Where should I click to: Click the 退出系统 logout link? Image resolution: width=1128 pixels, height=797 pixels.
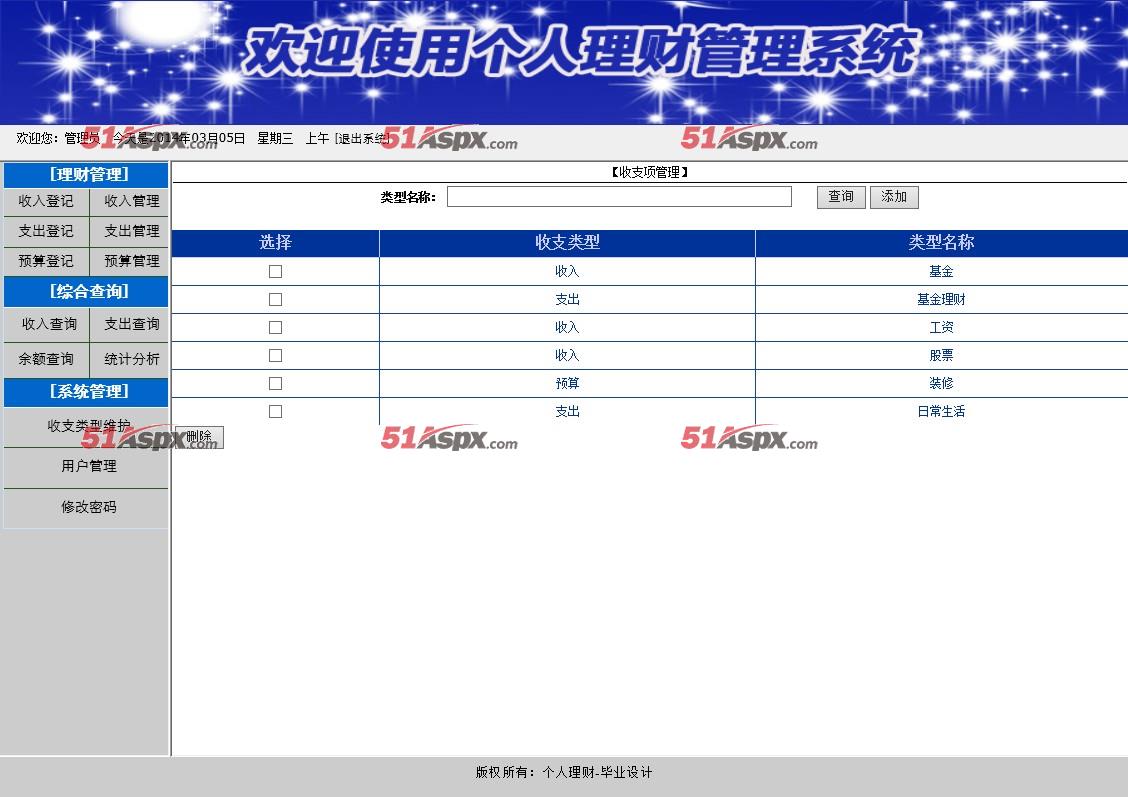[x=362, y=139]
